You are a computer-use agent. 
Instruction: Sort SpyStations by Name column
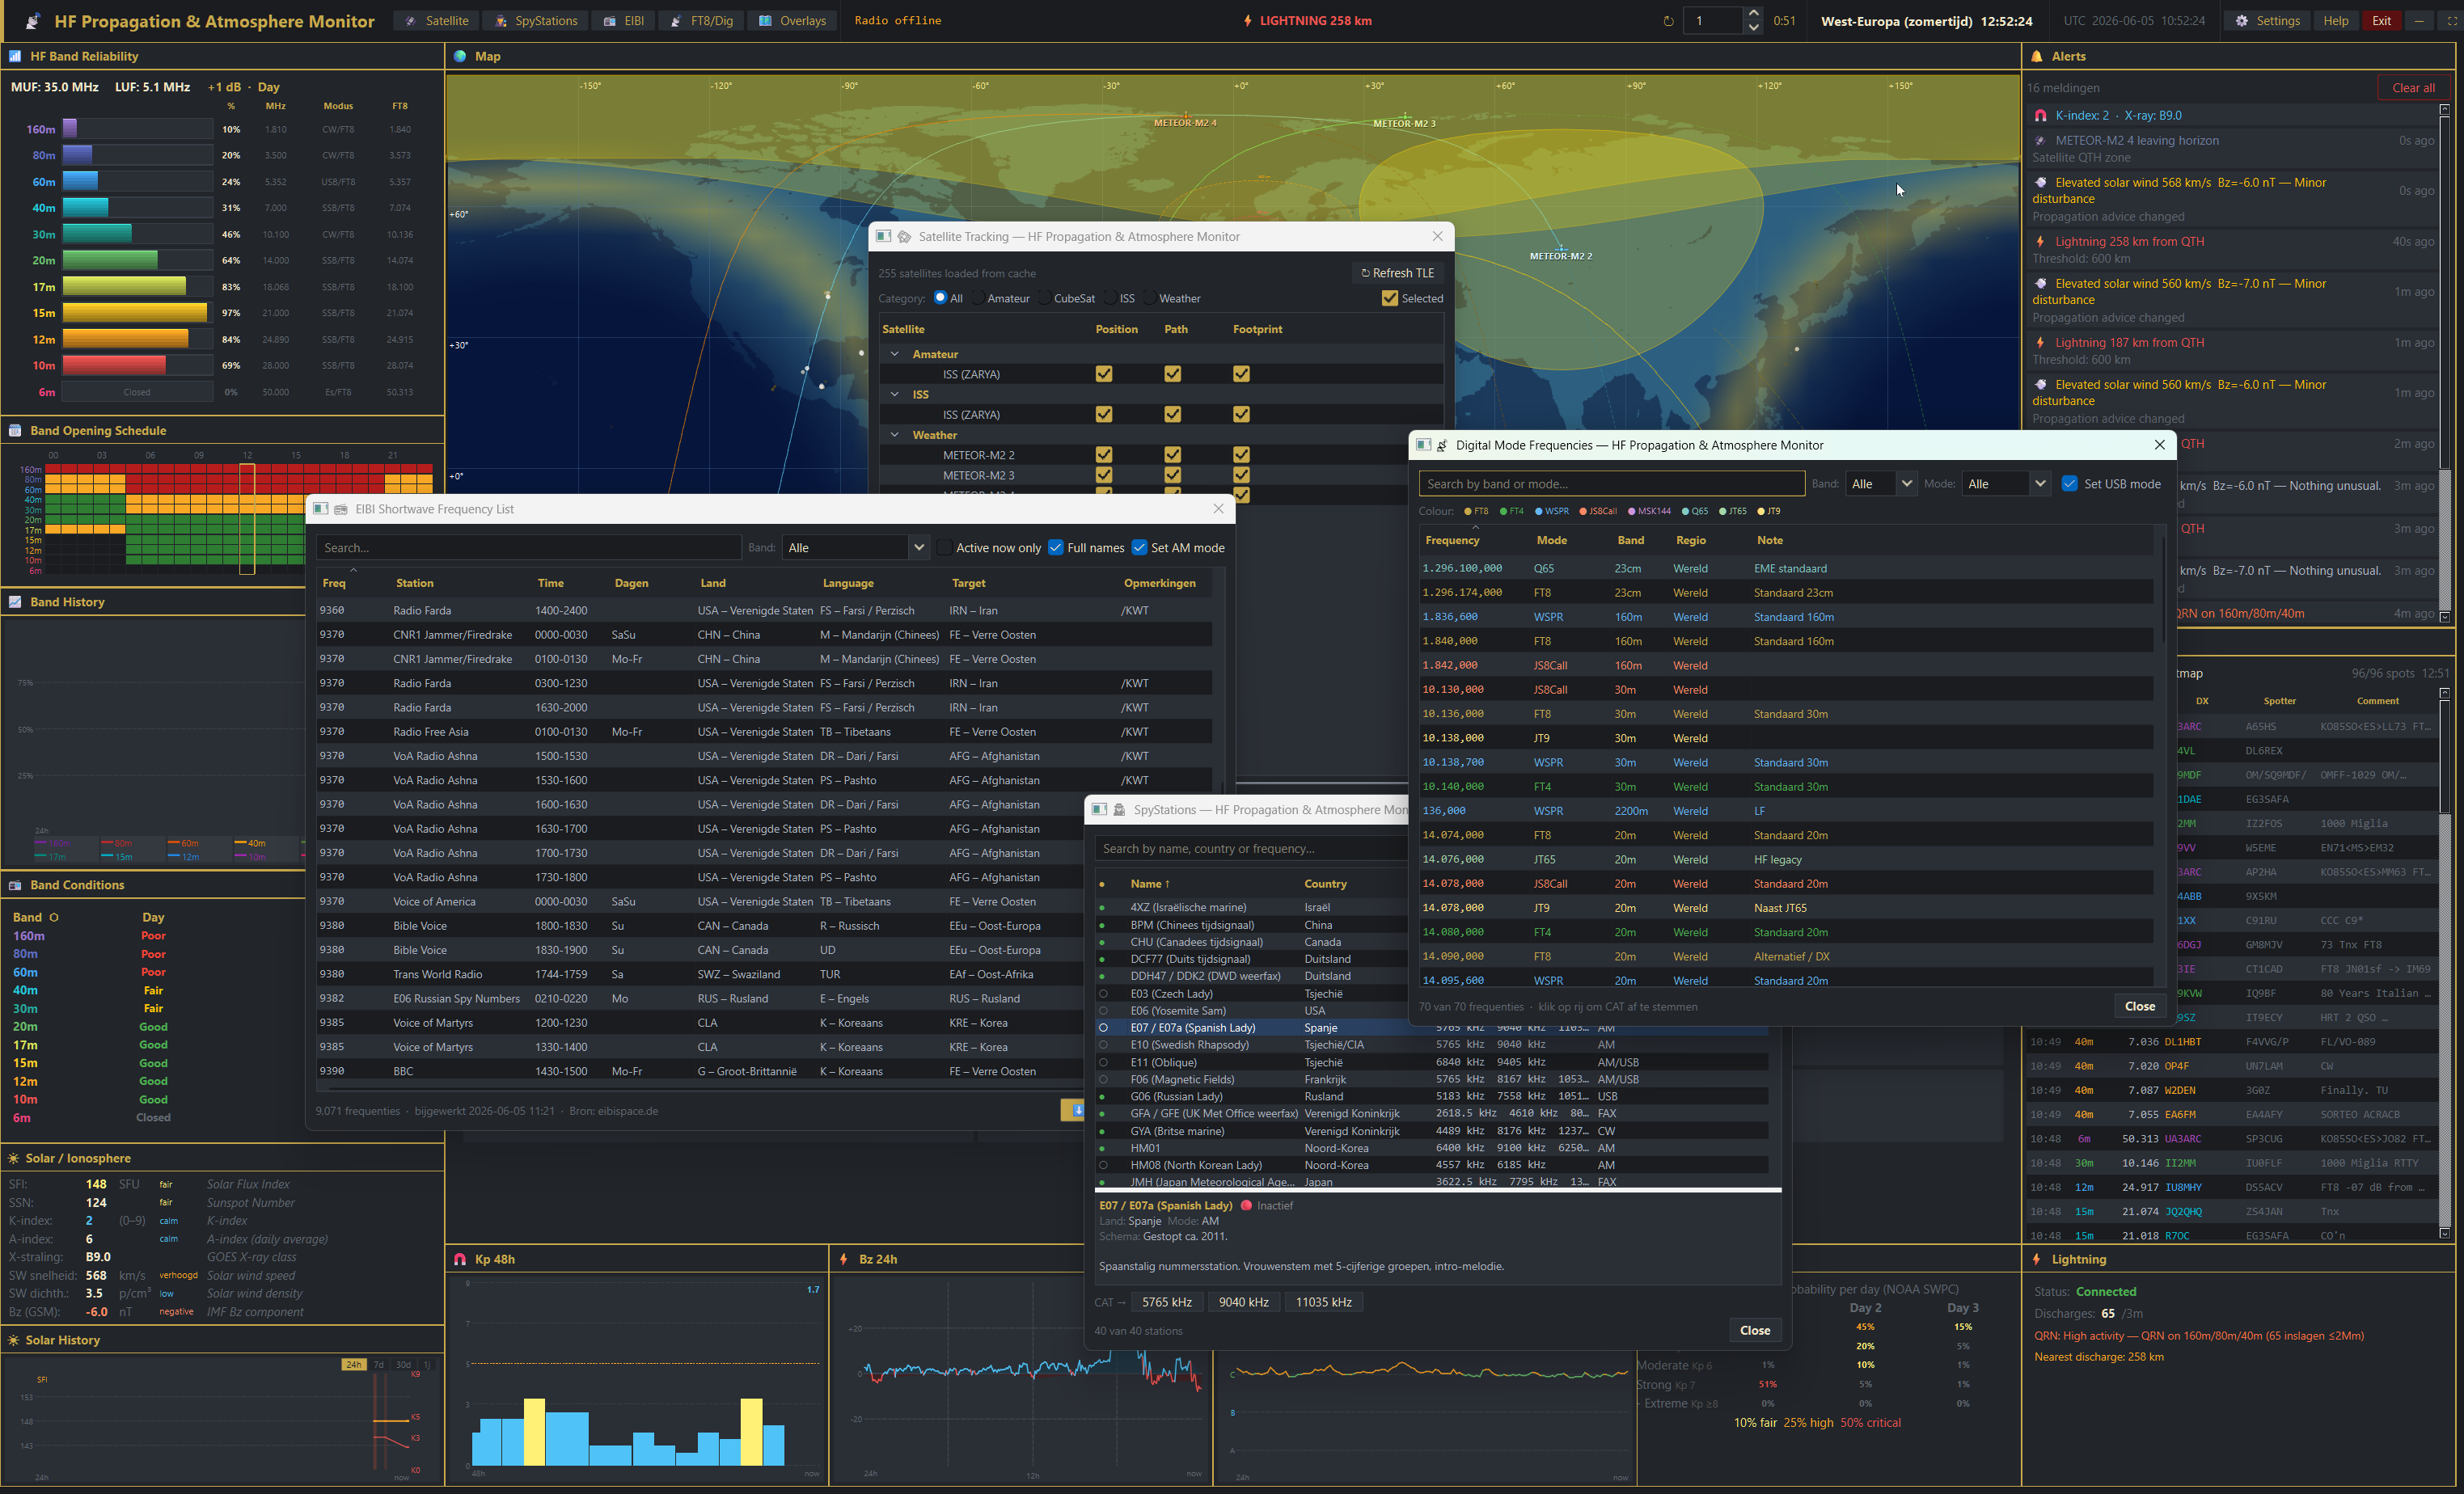(1149, 884)
